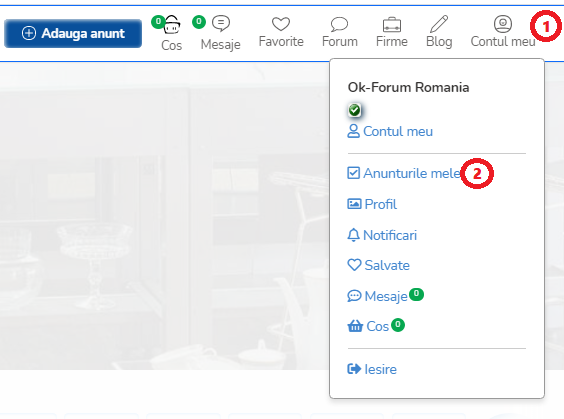Log out using the Iesire link
This screenshot has height=419, width=564.
372,369
